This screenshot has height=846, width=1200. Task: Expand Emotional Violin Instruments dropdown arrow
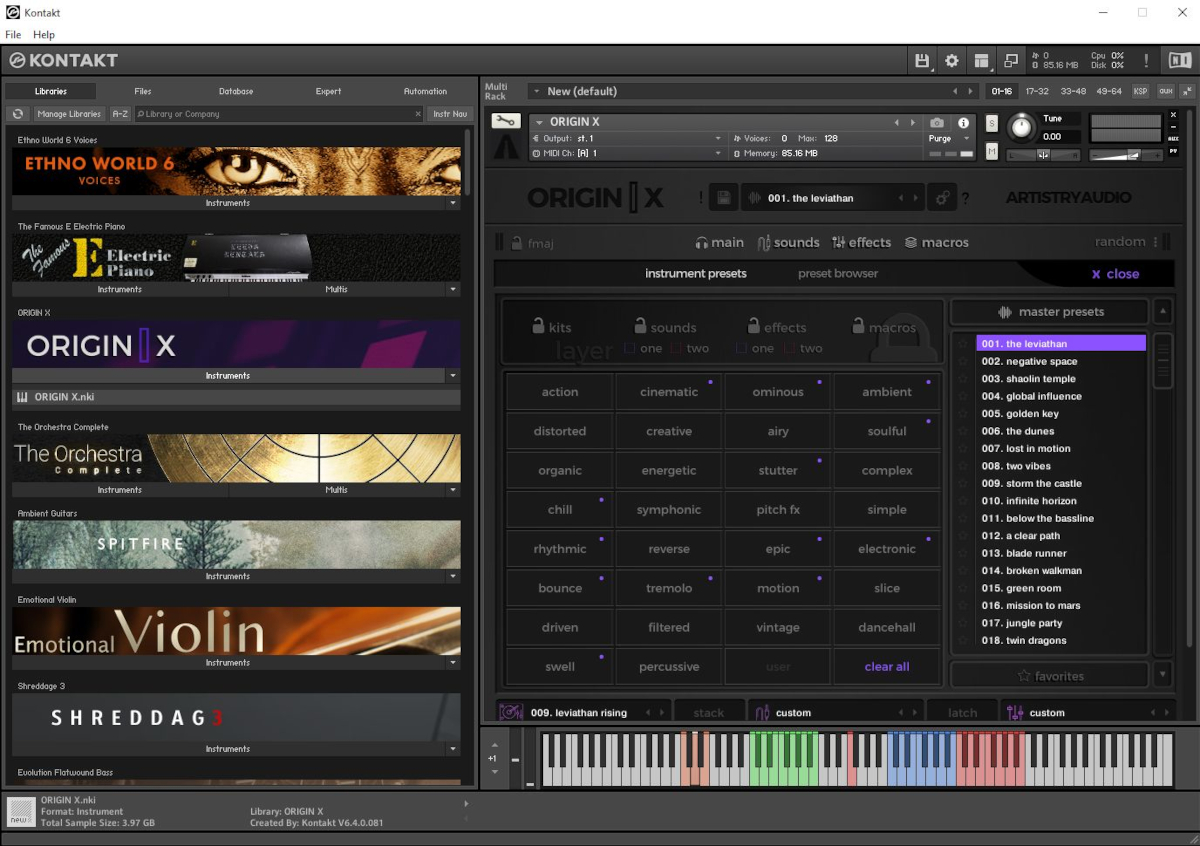point(453,663)
